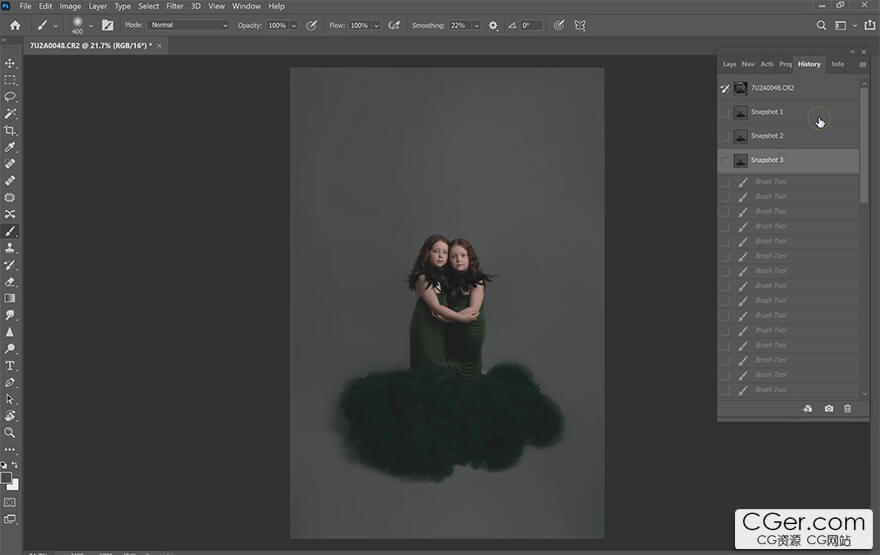The height and width of the screenshot is (555, 880).
Task: Select the Brush tool in toolbar
Action: click(x=10, y=231)
